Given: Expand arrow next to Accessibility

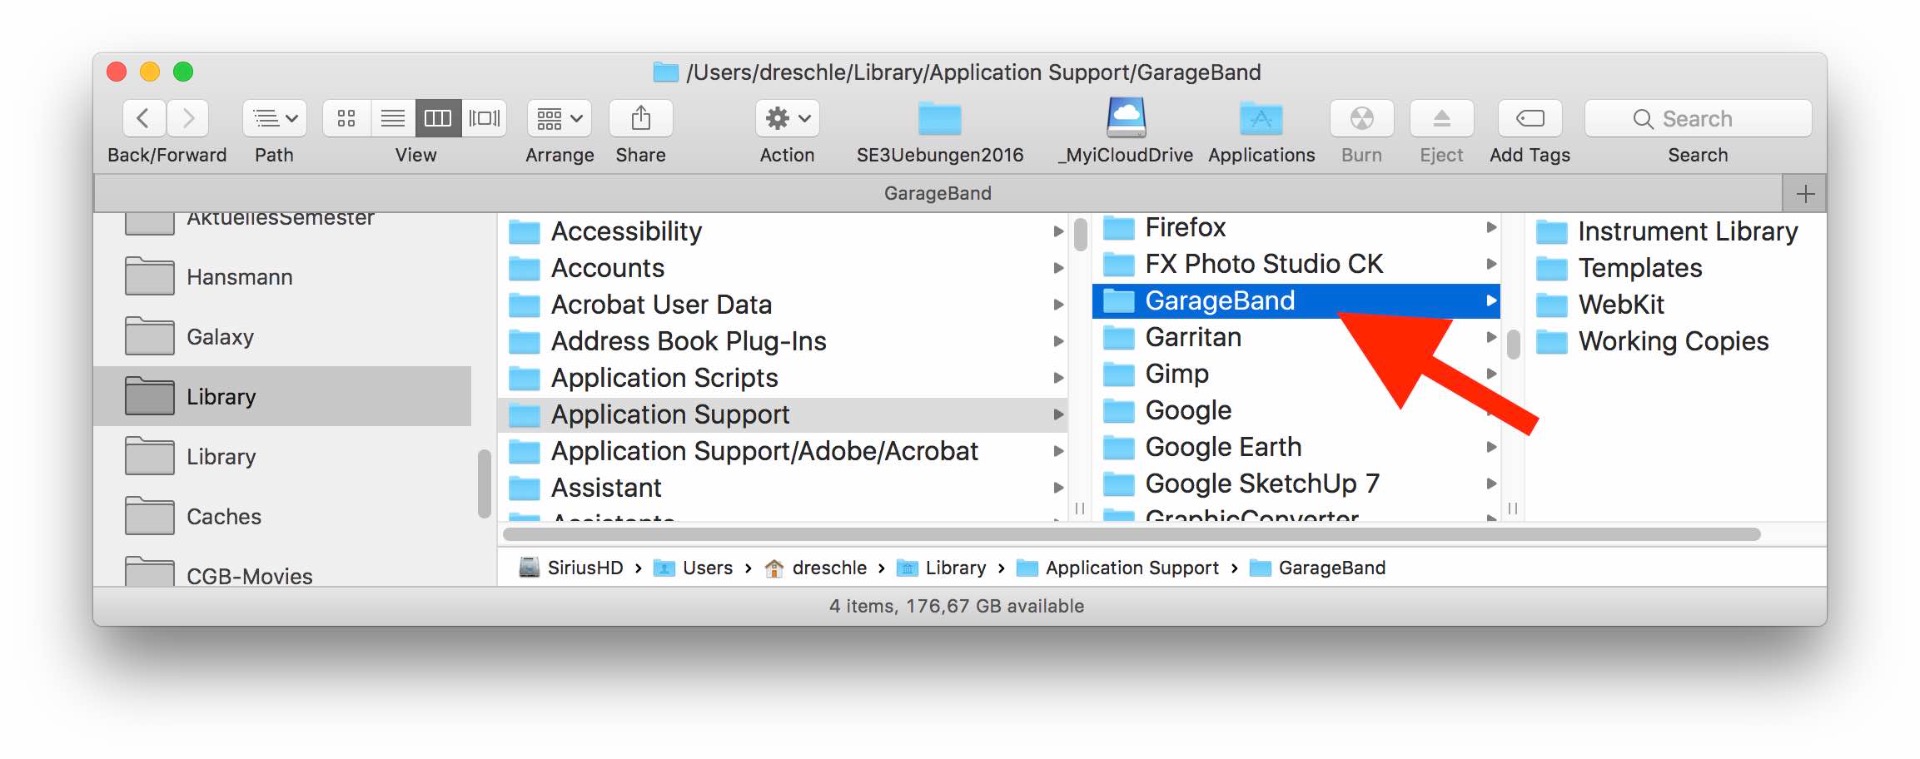Looking at the screenshot, I should point(1058,231).
